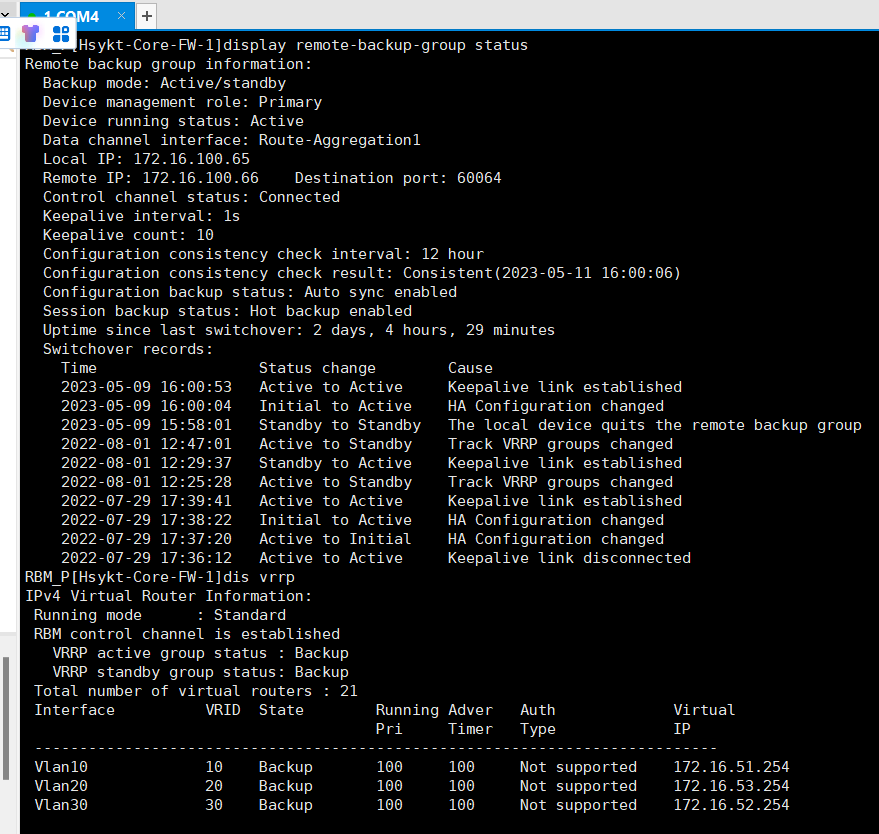
Task: Click 'RBM control channel is established' line
Action: tap(187, 634)
